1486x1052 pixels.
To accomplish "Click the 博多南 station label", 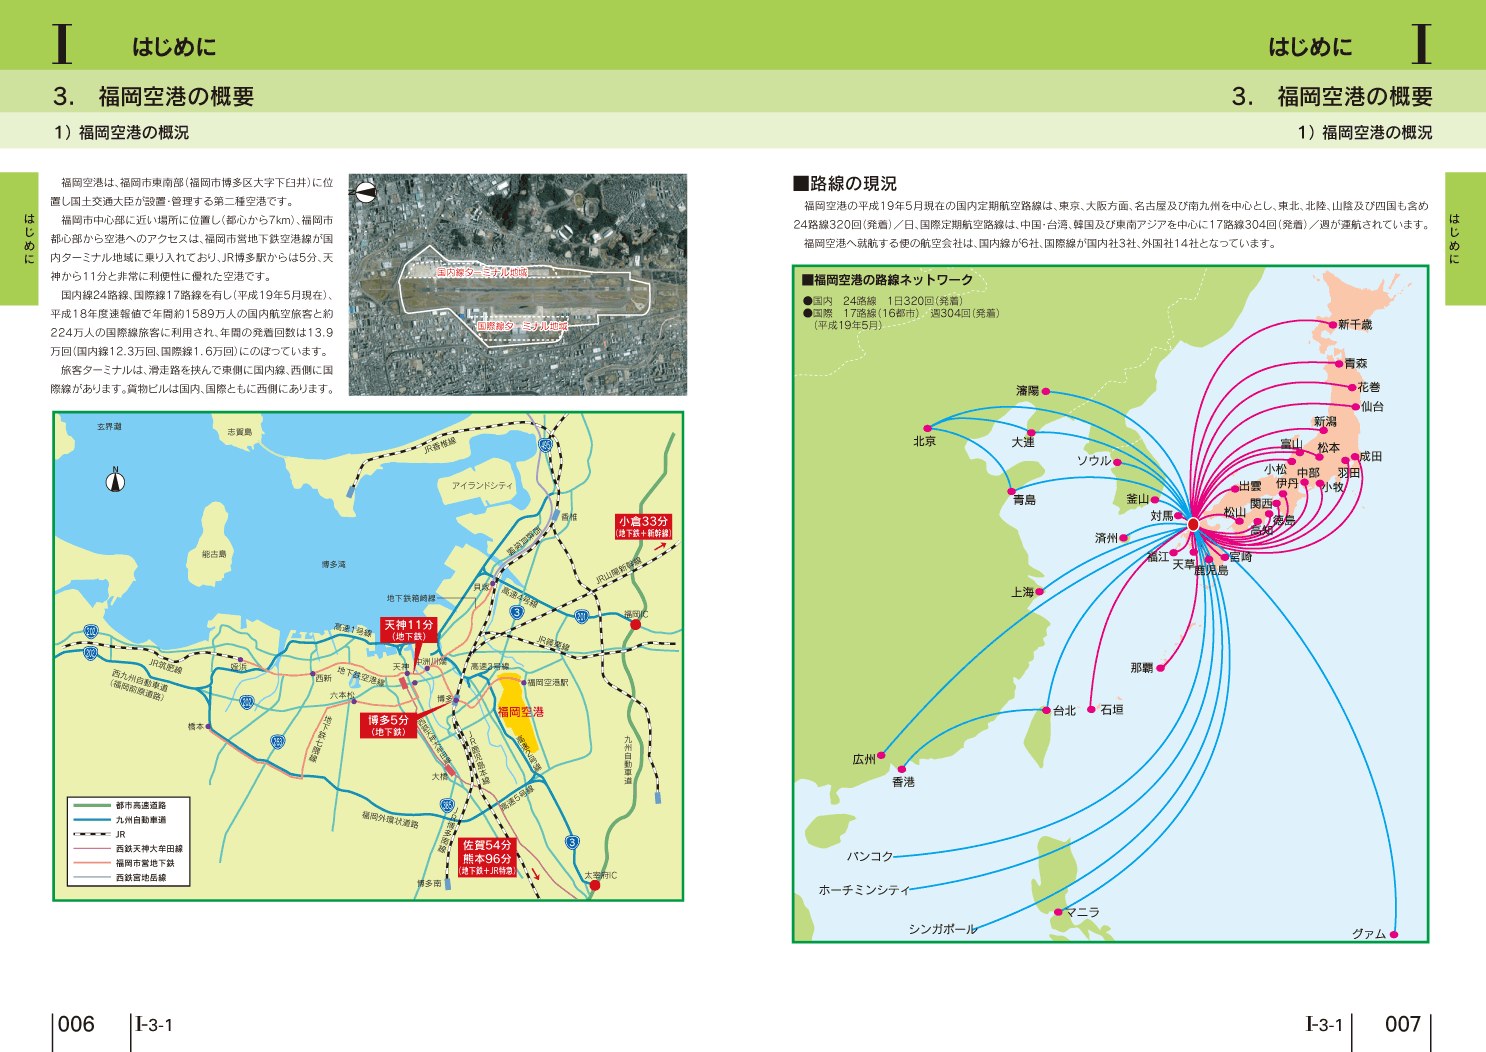I will coord(429,884).
